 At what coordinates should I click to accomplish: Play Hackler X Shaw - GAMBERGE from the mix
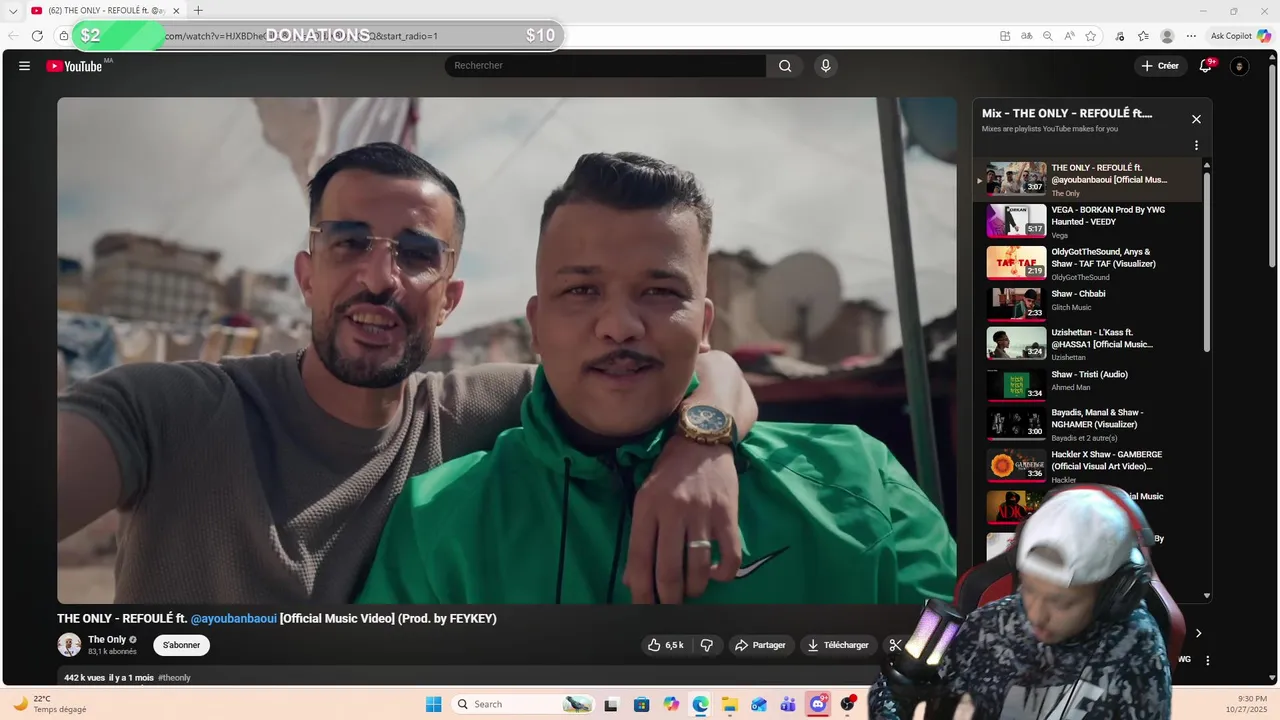pyautogui.click(x=1086, y=466)
